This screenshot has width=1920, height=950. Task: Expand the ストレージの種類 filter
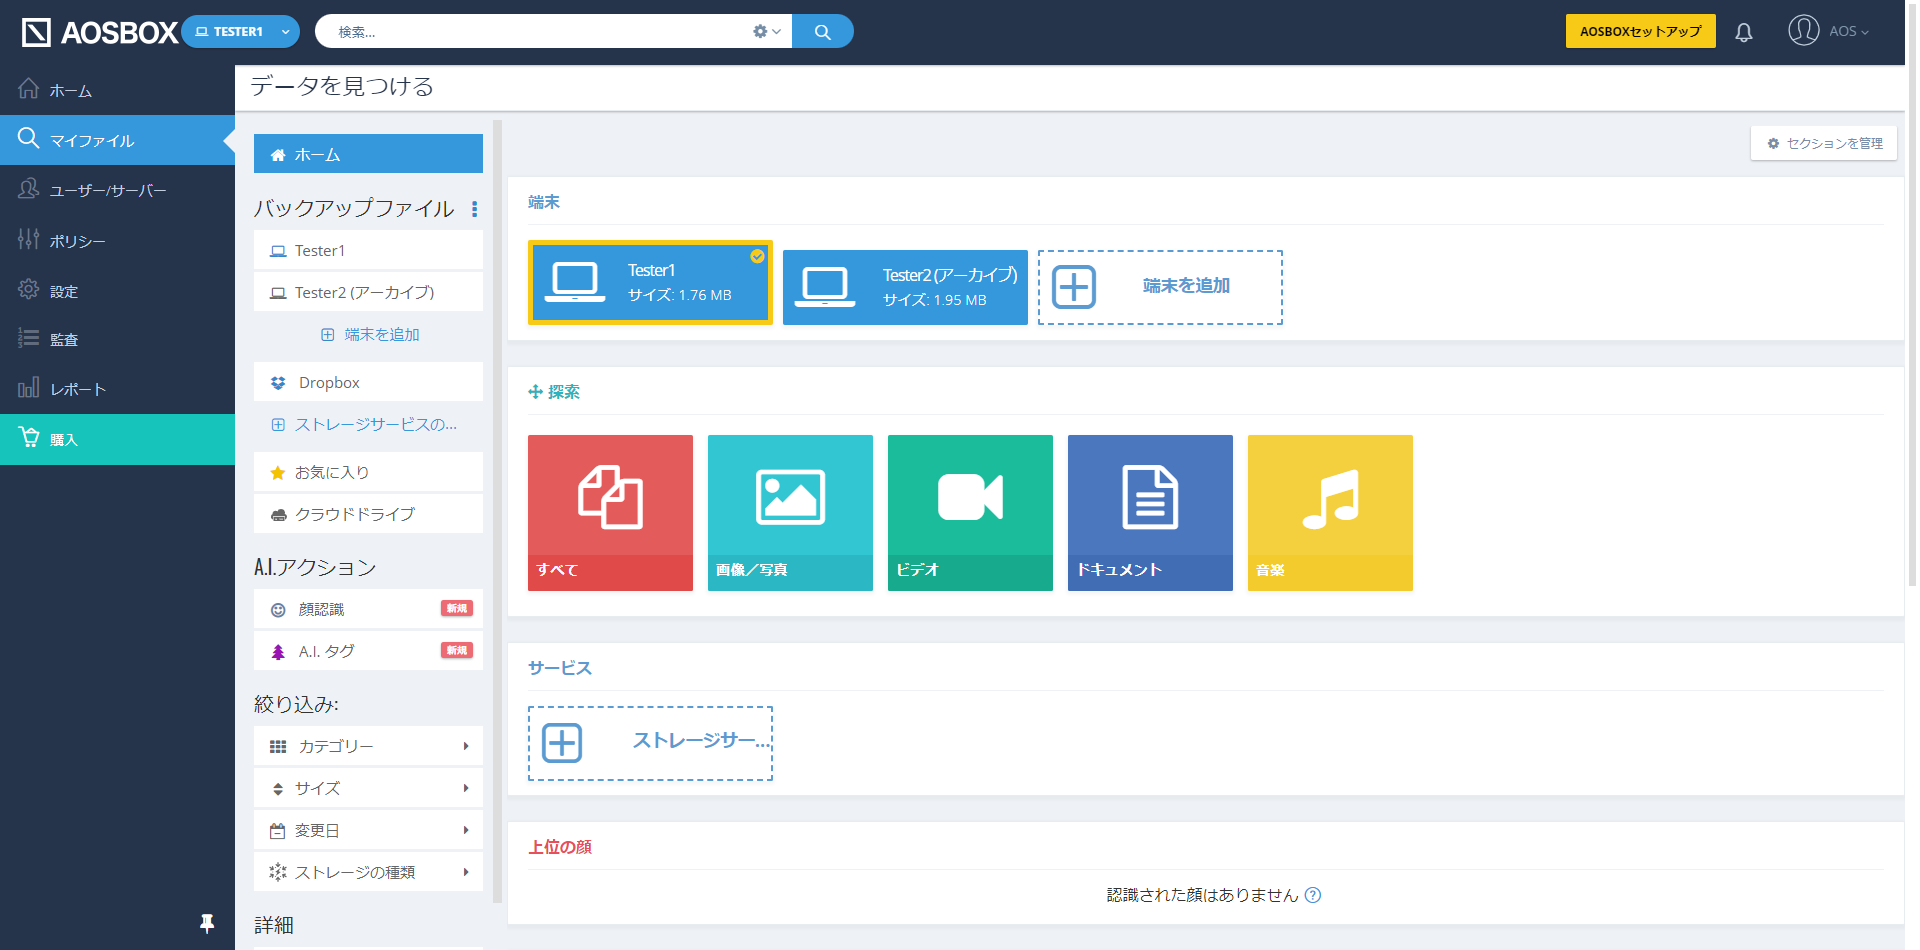[x=368, y=872]
